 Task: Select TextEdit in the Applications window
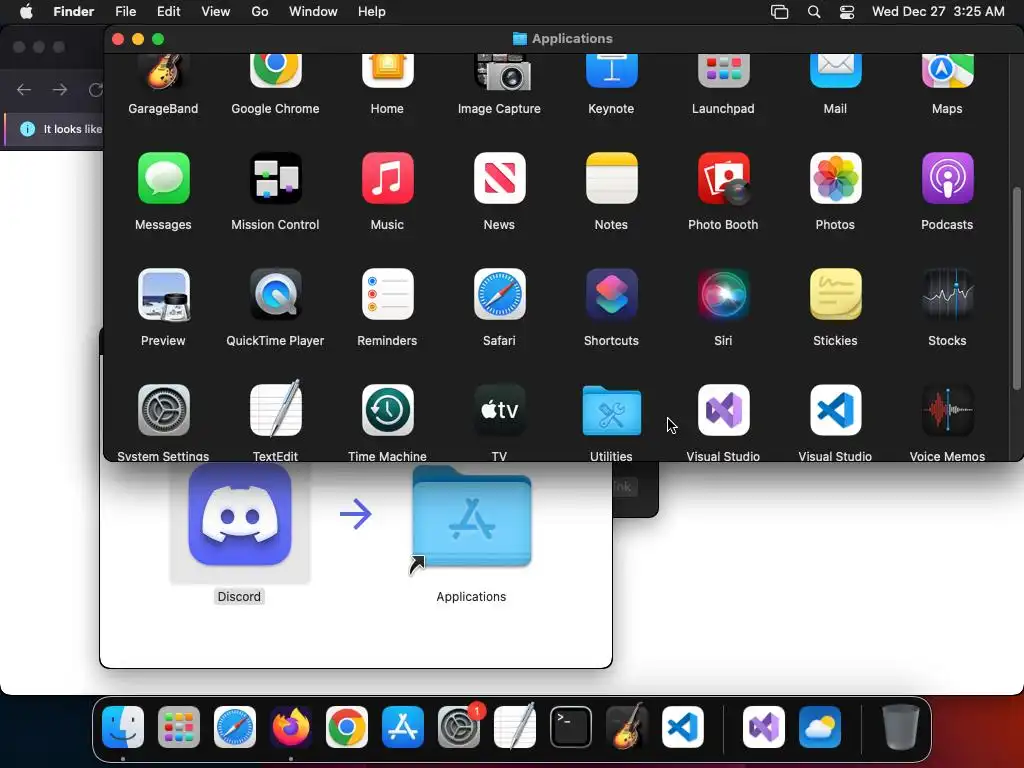coord(275,409)
